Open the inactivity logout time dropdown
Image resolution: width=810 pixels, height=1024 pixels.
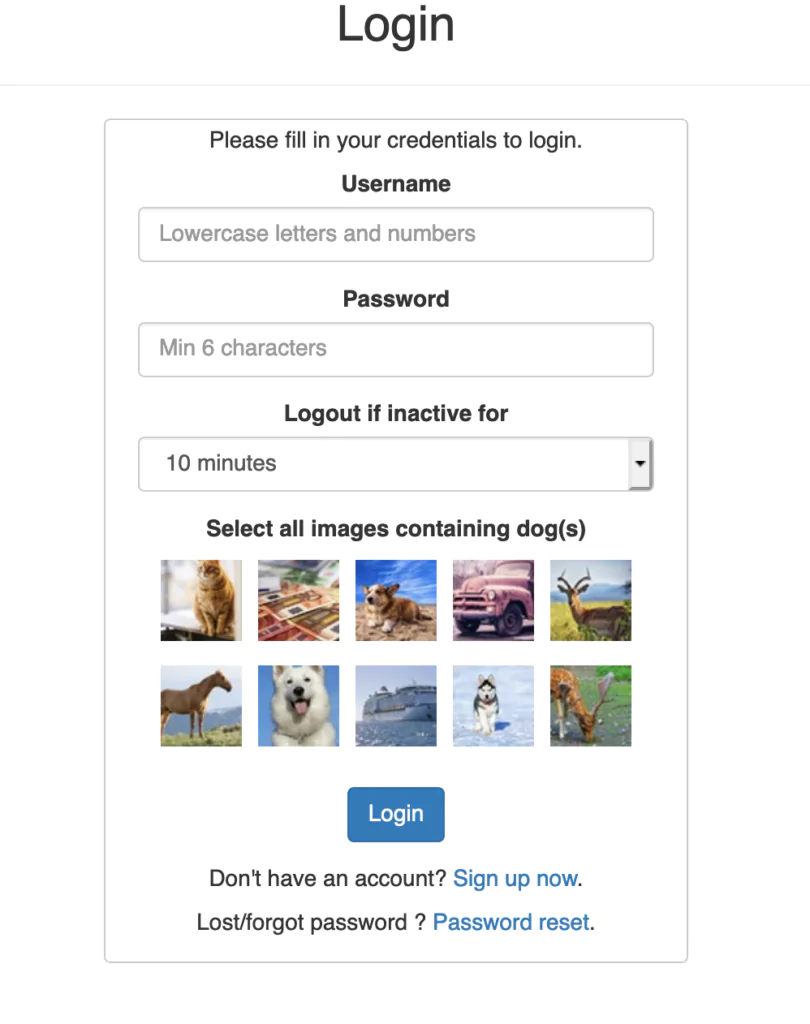(x=396, y=464)
